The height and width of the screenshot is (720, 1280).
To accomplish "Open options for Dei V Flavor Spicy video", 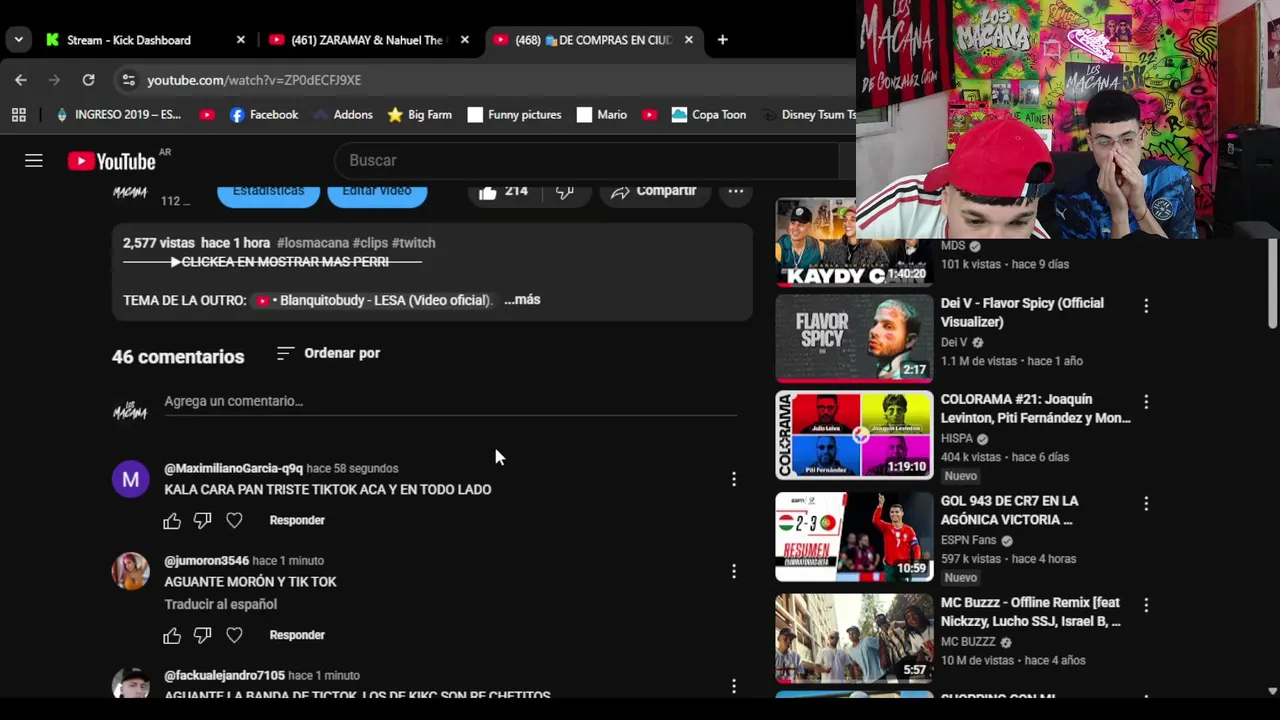I will (x=1146, y=306).
